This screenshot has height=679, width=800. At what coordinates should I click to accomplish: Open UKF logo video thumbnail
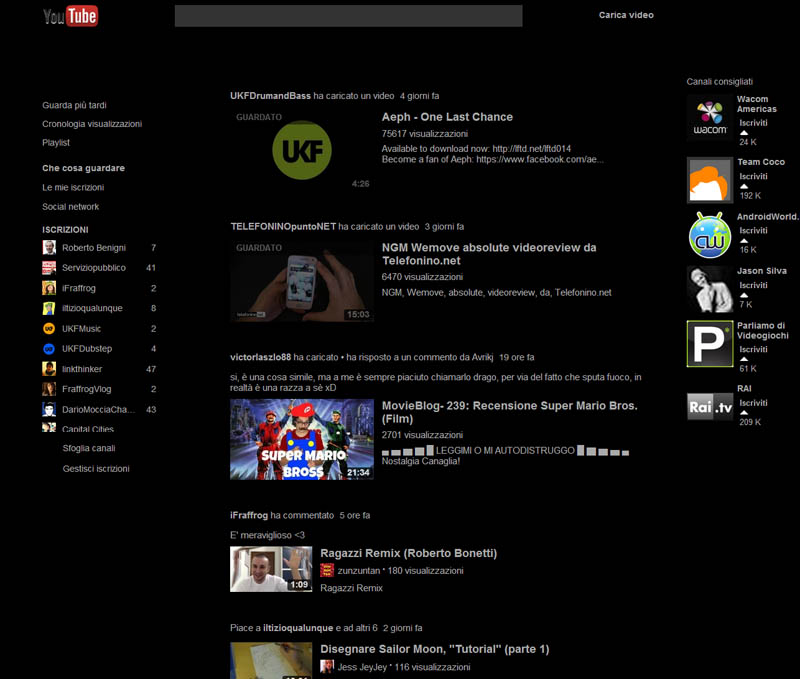[302, 150]
